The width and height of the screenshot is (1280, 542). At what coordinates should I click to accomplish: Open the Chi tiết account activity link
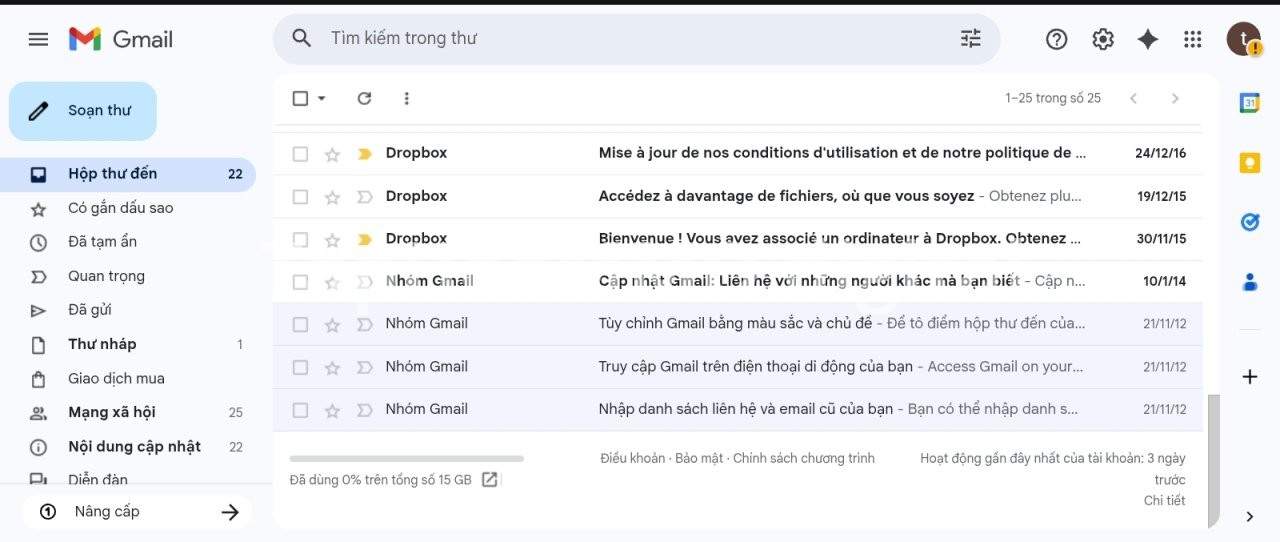(1164, 500)
